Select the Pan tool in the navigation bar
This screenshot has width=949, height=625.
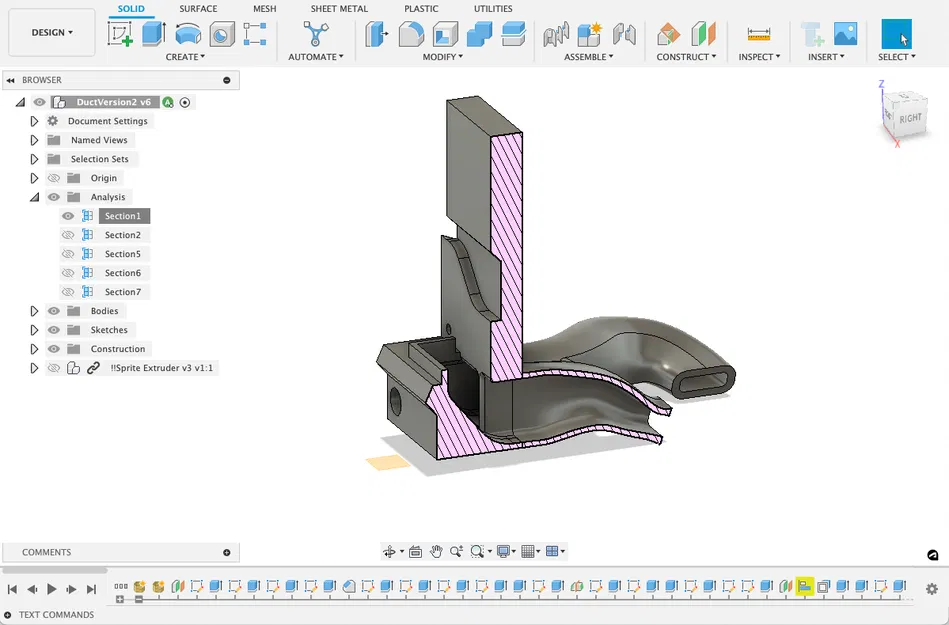click(x=437, y=550)
